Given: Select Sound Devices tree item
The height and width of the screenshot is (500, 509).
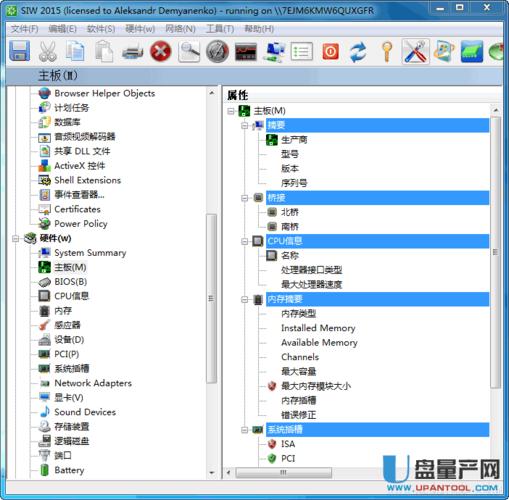Looking at the screenshot, I should click(x=85, y=412).
